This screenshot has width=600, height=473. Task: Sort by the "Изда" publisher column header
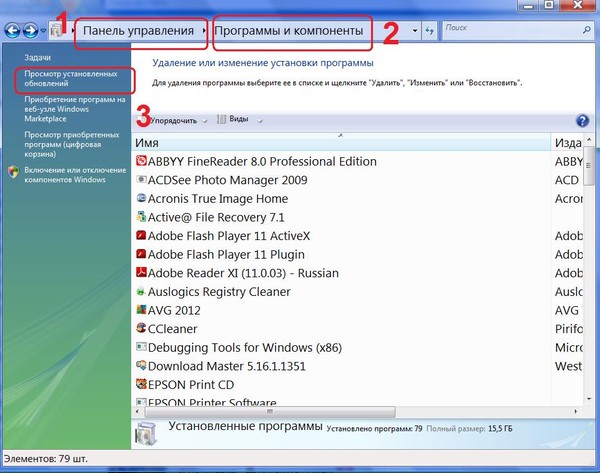point(568,143)
